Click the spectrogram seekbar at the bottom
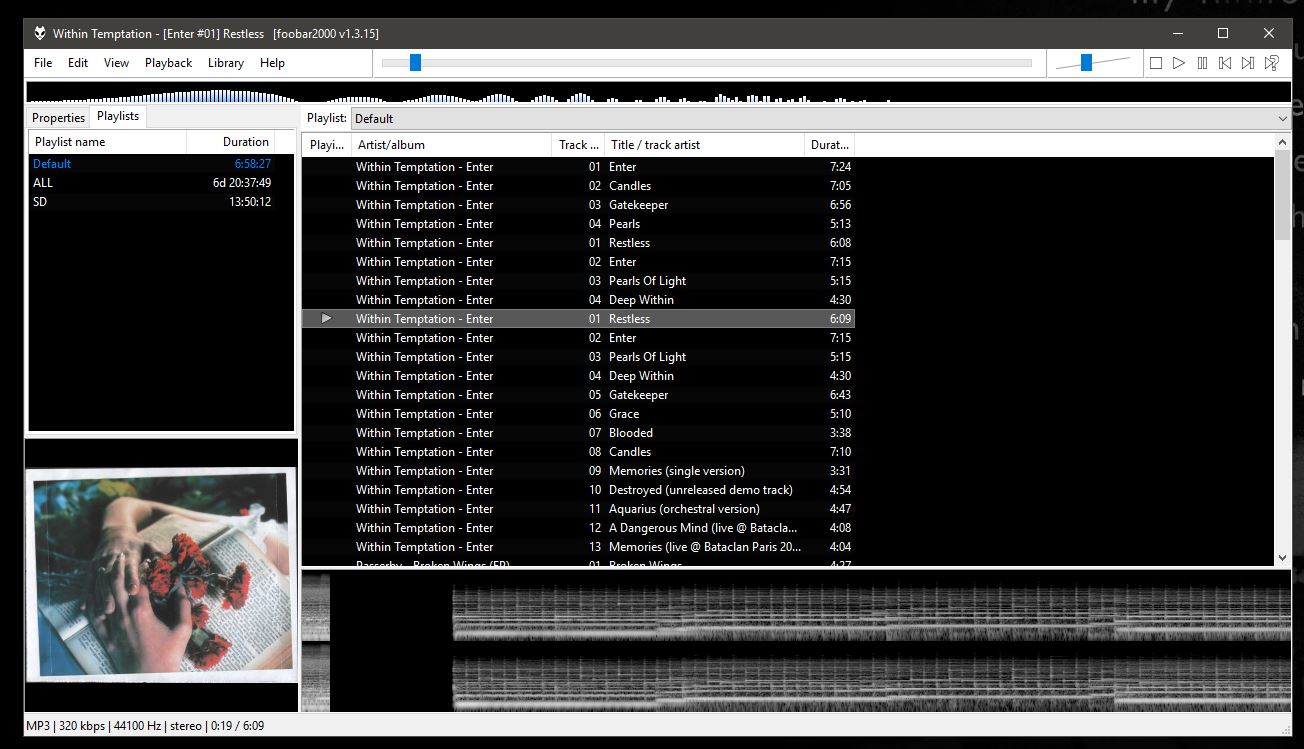Viewport: 1304px width, 749px height. (x=796, y=641)
